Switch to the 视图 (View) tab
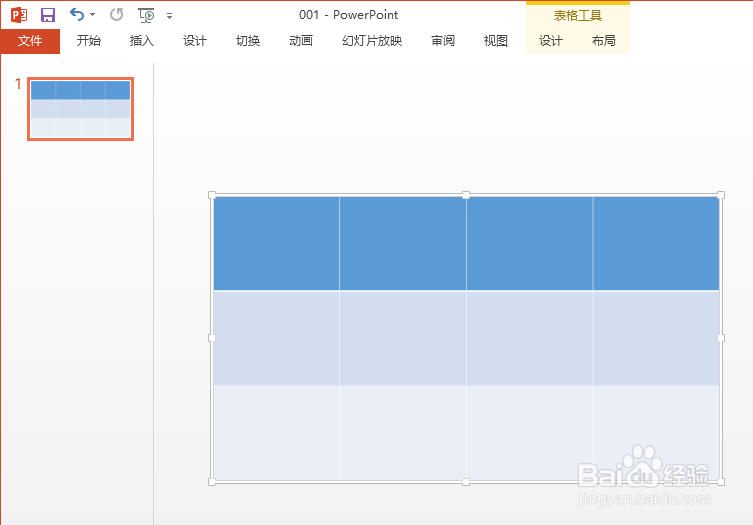753x525 pixels. [496, 41]
